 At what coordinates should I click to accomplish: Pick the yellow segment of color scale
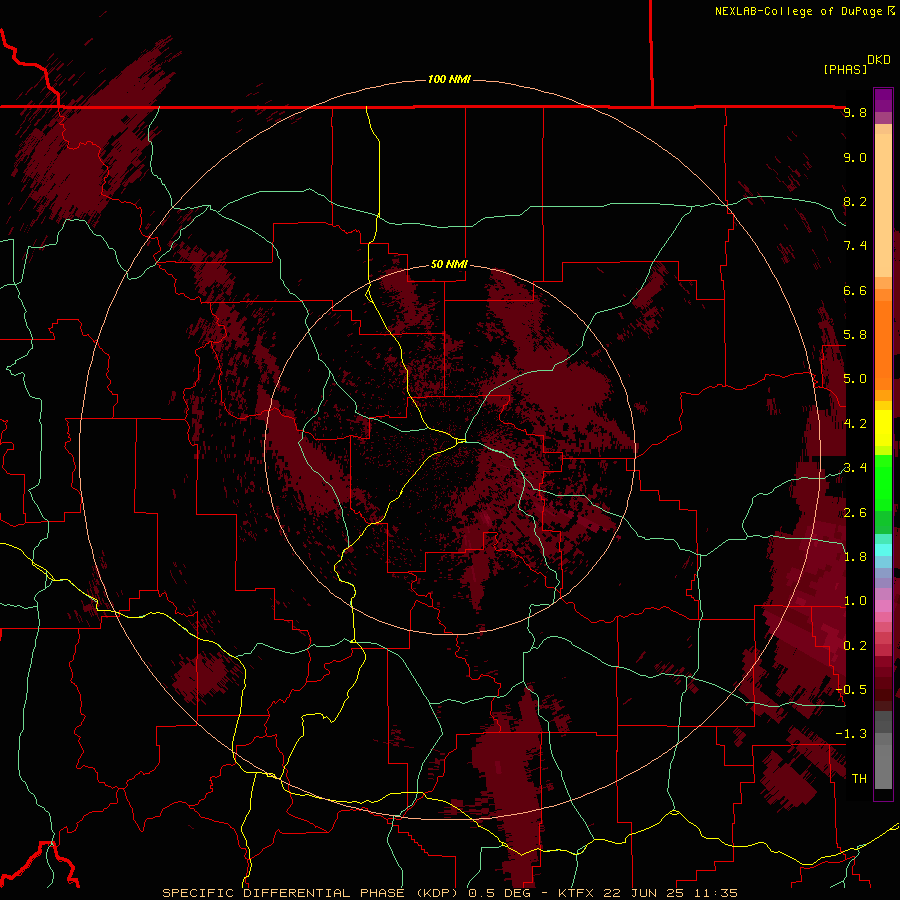(x=883, y=428)
